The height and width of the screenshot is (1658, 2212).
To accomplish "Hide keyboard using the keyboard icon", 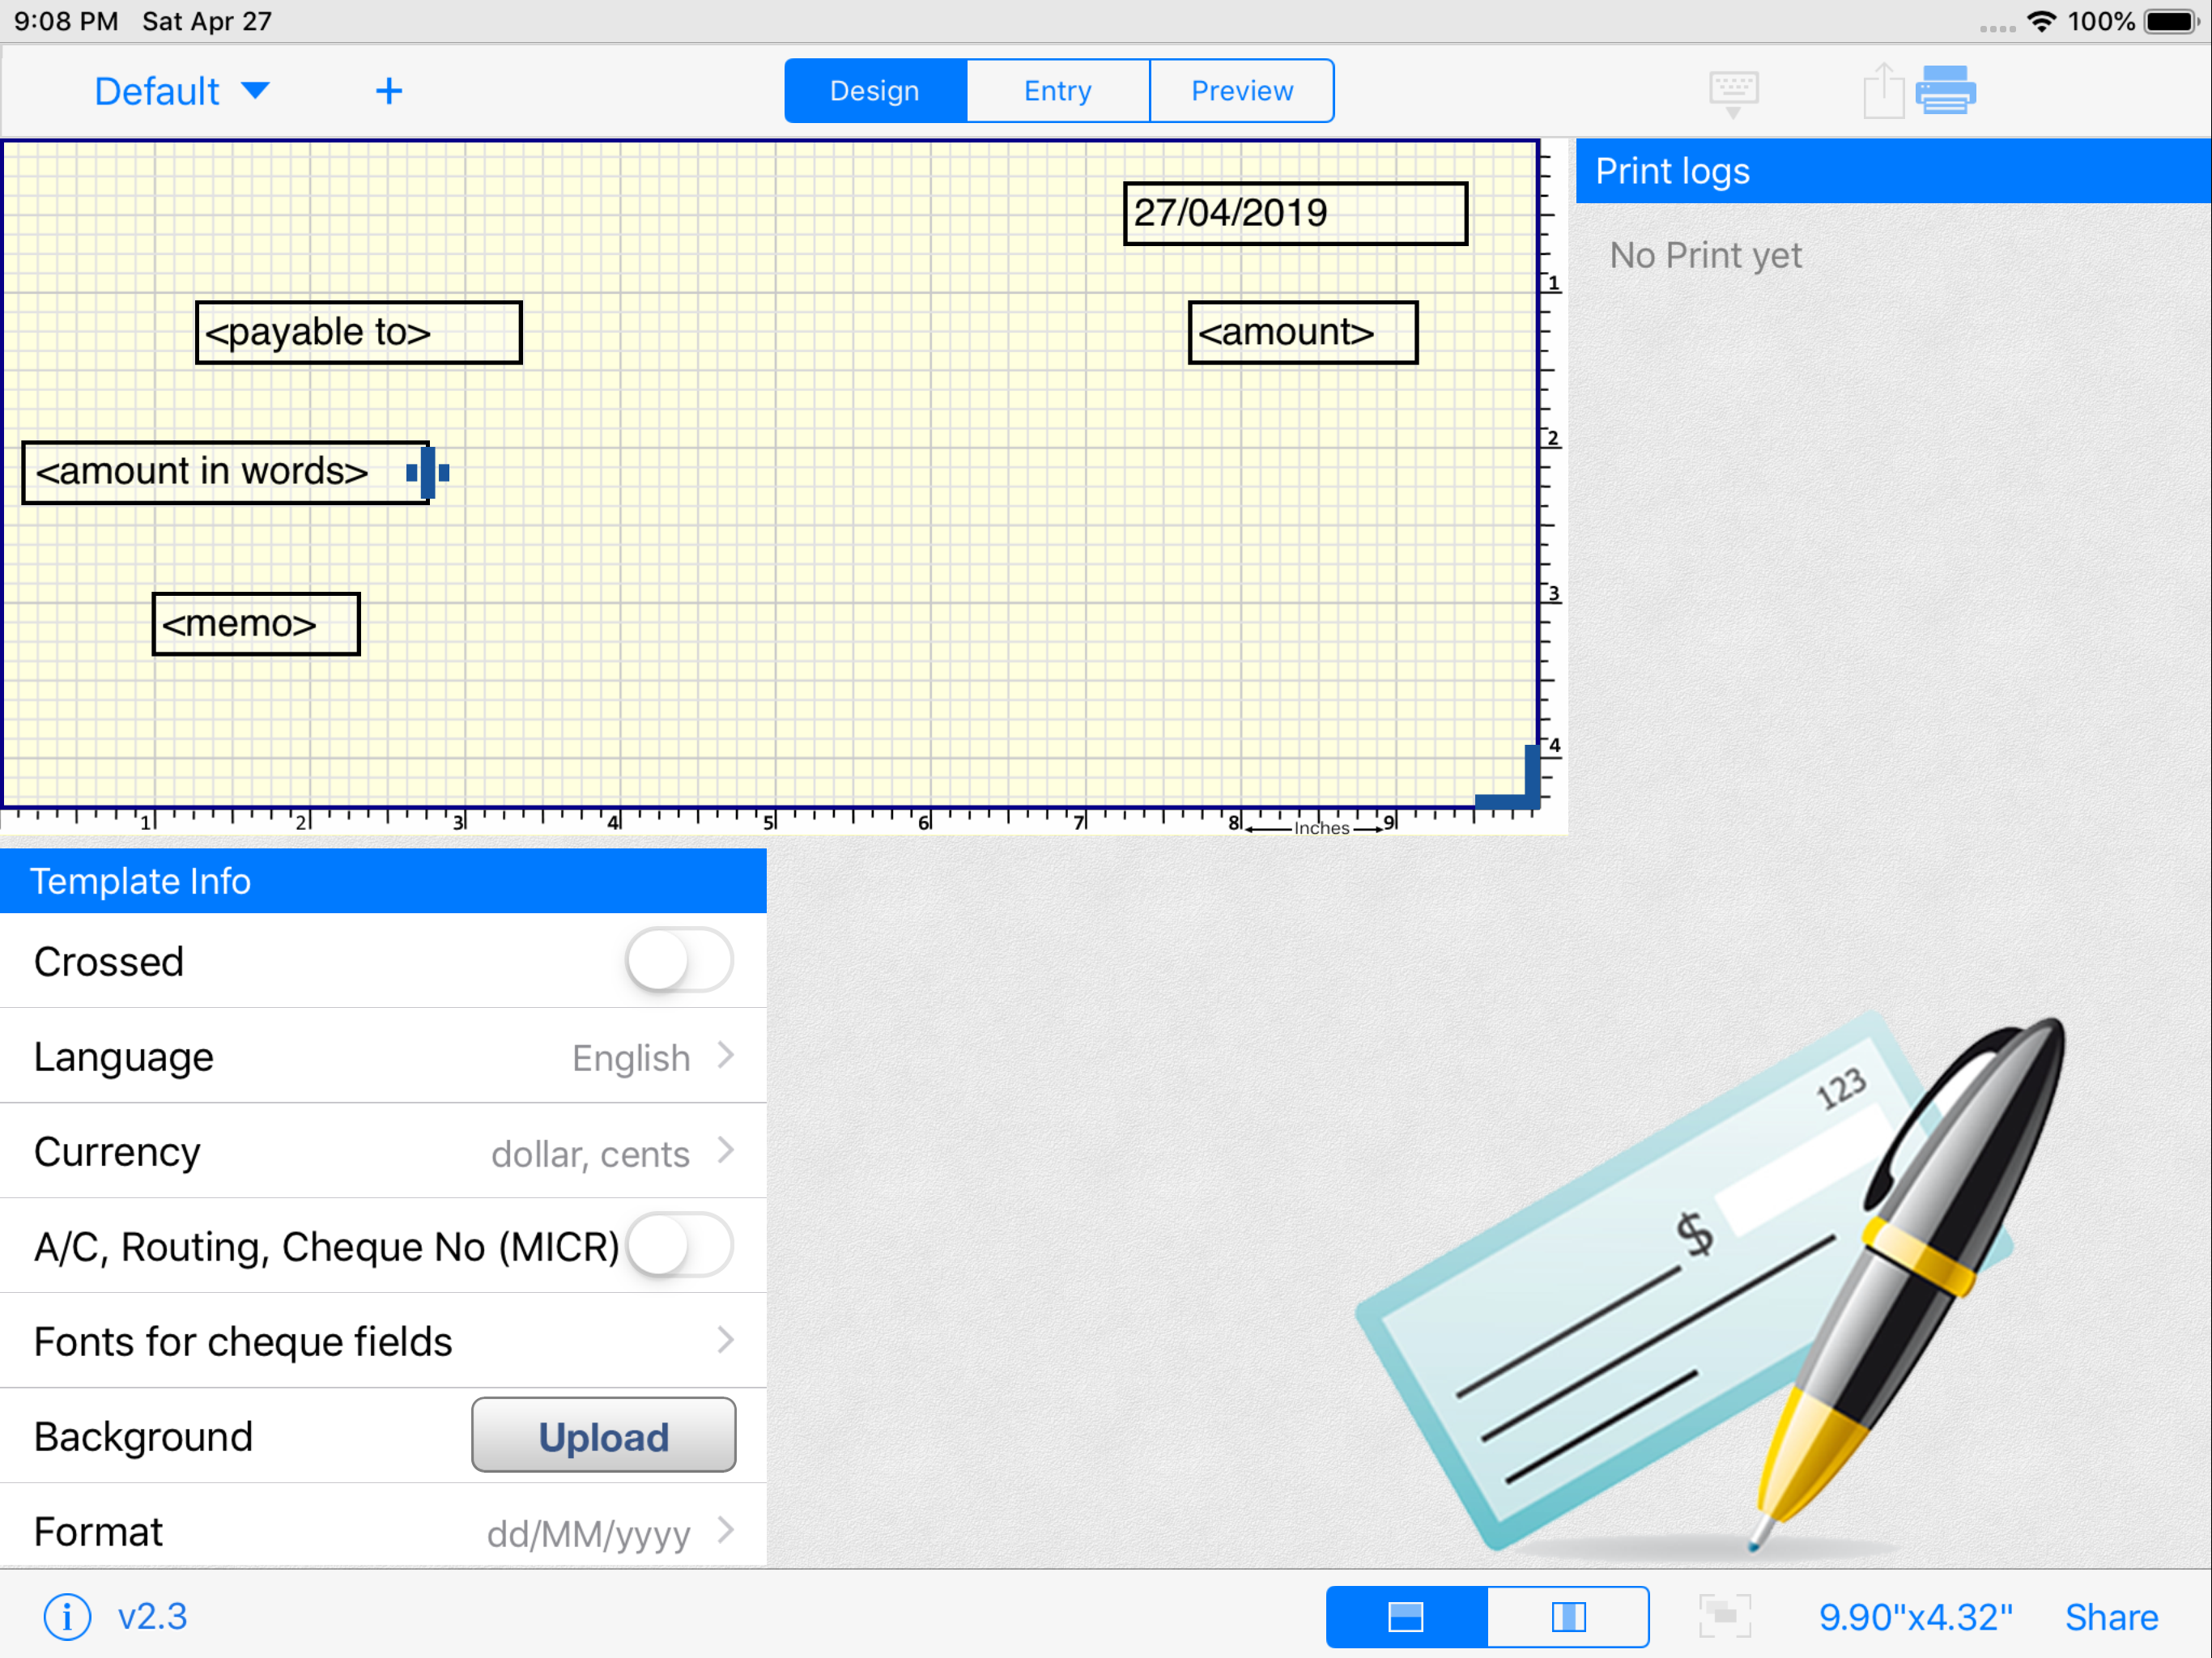I will pos(1733,91).
